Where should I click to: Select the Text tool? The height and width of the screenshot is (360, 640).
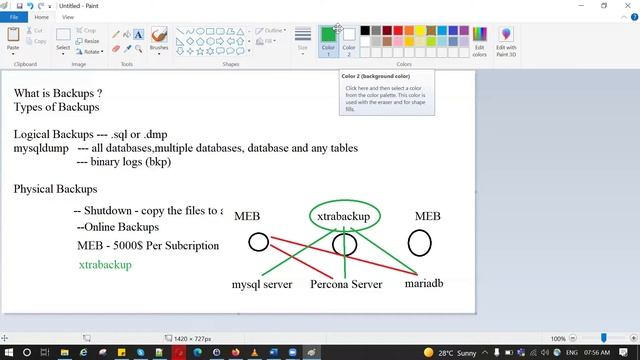(x=138, y=35)
